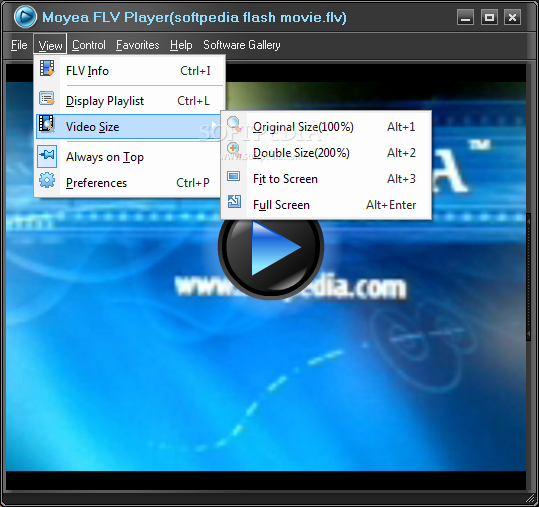Set video to Original Size(100%)
539x507 pixels.
[x=326, y=127]
